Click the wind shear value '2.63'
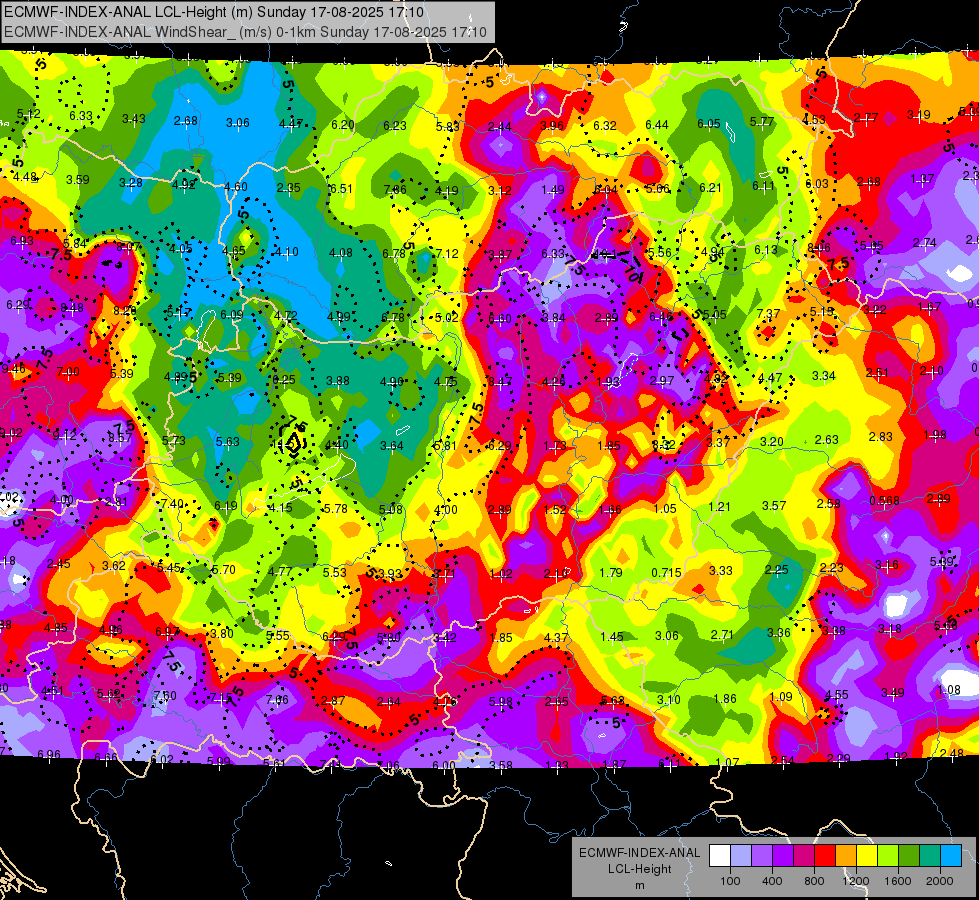979x900 pixels. coord(827,440)
